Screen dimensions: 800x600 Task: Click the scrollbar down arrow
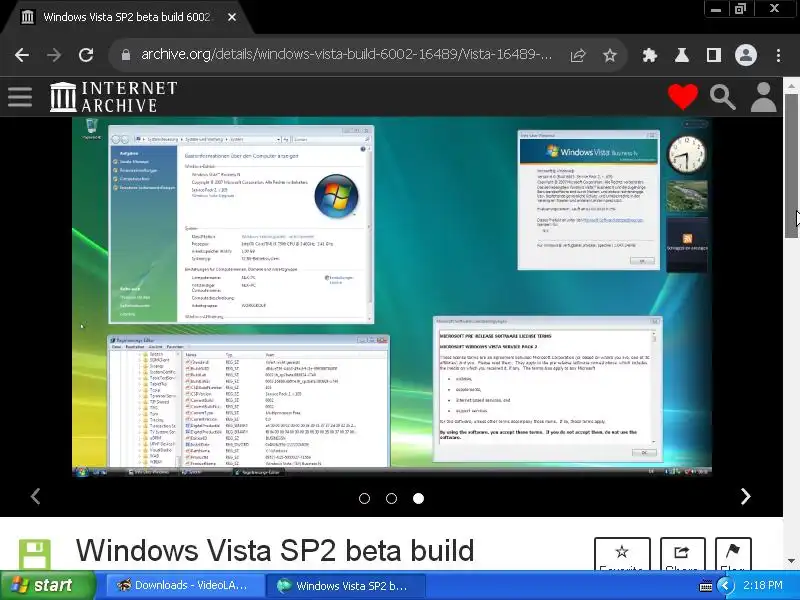tap(791, 561)
